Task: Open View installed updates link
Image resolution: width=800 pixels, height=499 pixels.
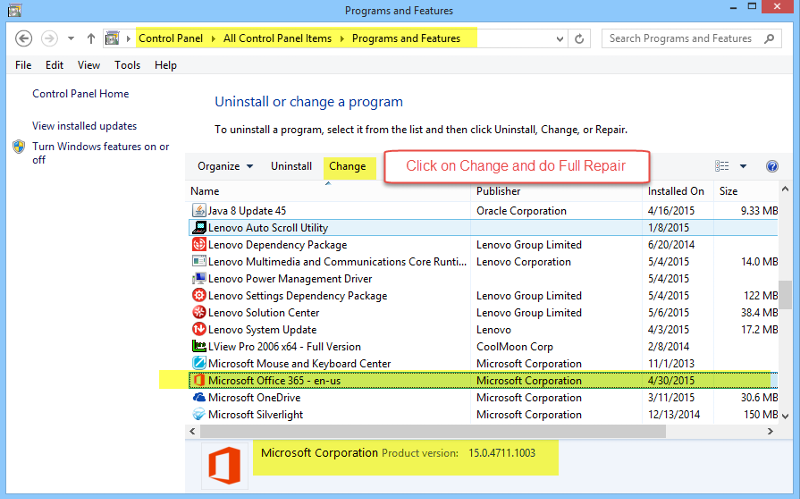Action: click(x=85, y=126)
